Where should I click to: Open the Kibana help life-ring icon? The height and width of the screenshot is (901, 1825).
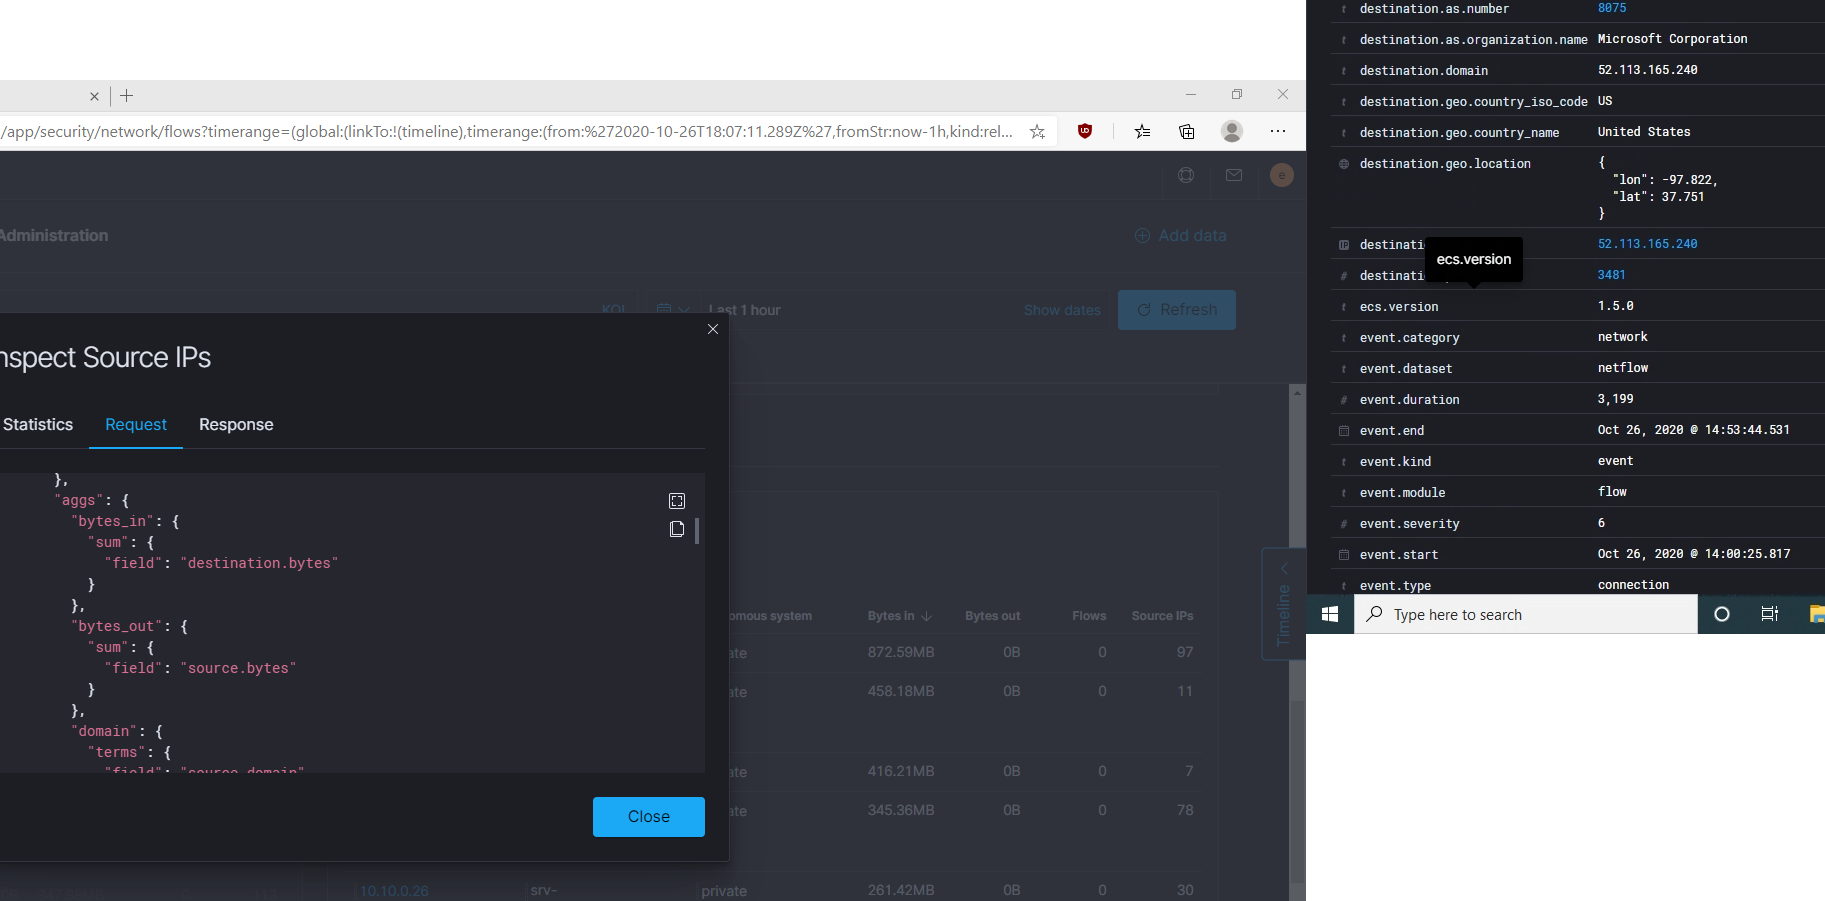1186,175
